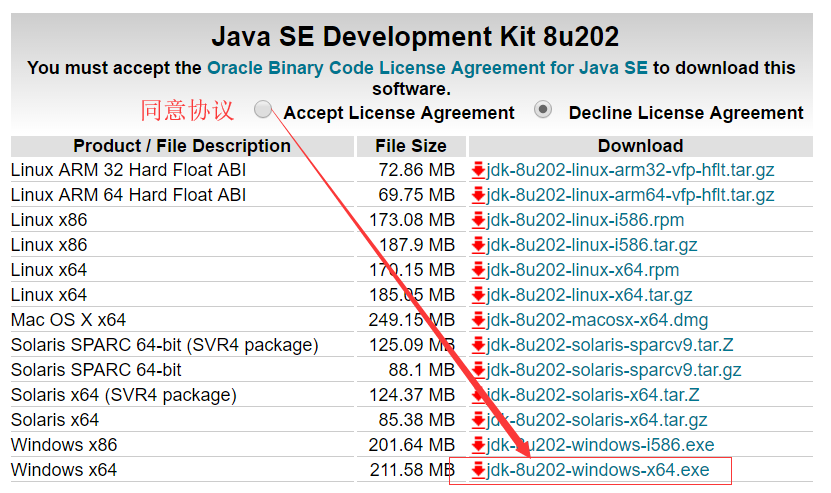This screenshot has height=493, width=831.
Task: Click Solaris x64 (SVR4 package) text
Action: (123, 395)
